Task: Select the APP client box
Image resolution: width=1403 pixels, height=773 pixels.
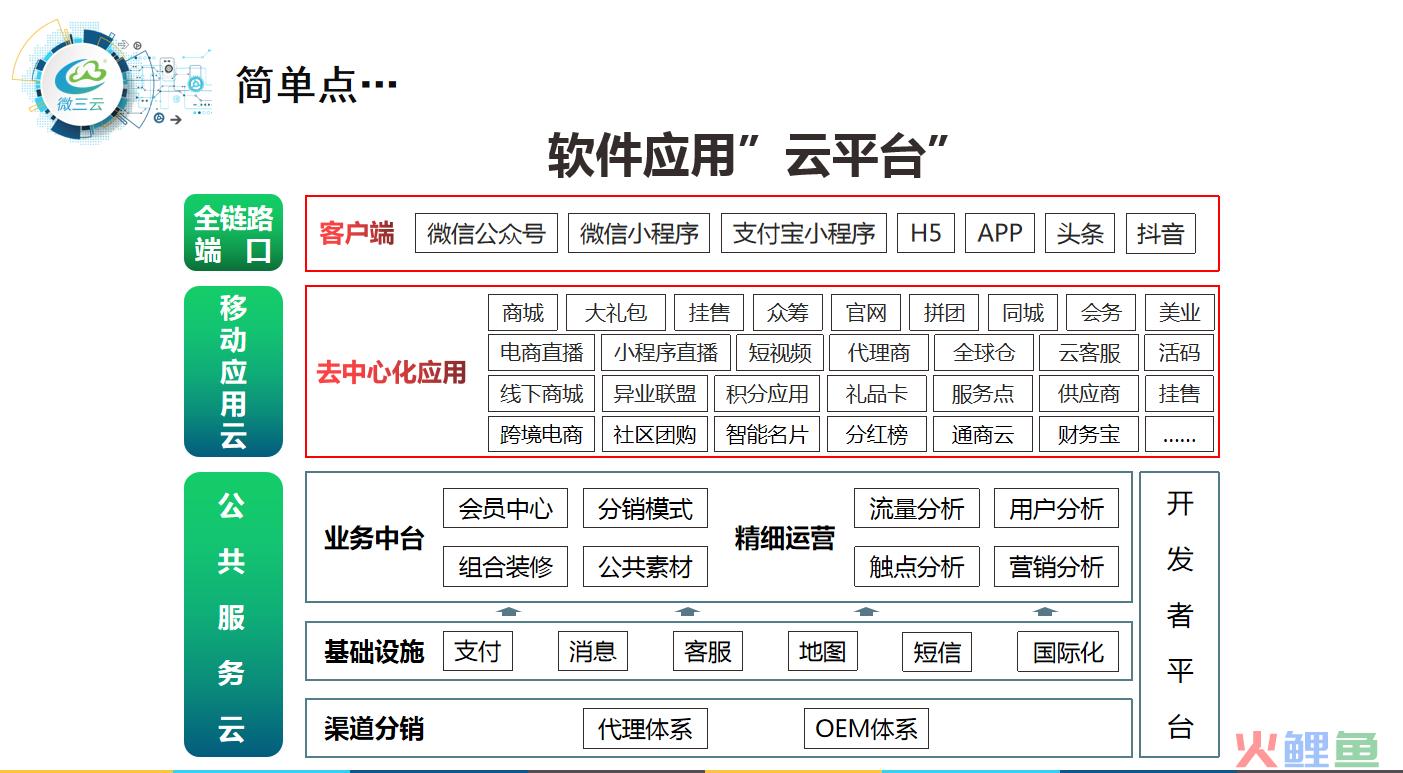Action: tap(1000, 233)
